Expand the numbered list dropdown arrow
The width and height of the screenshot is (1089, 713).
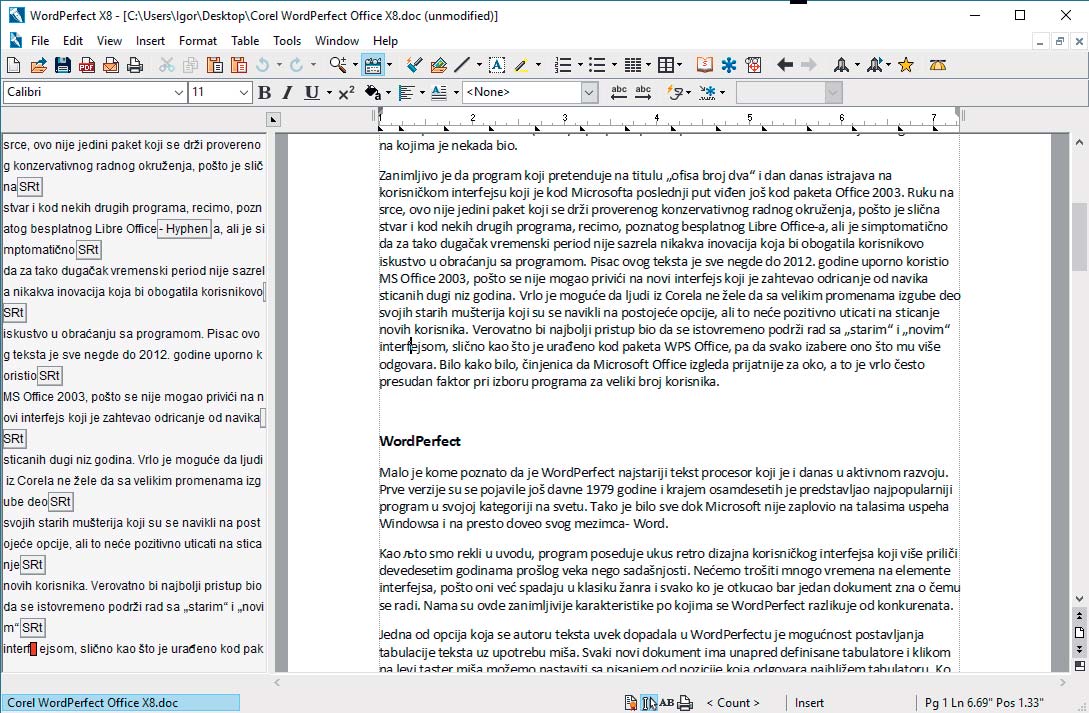(x=581, y=65)
